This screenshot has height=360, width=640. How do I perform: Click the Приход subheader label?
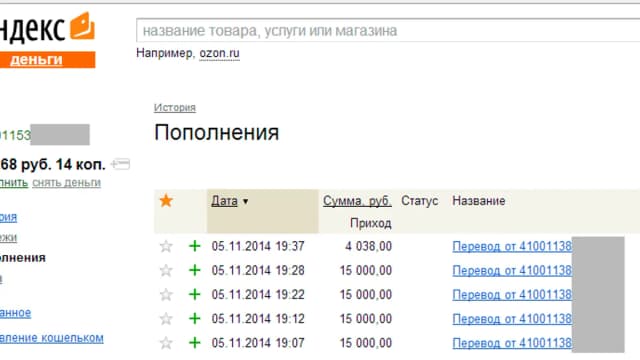(x=371, y=223)
